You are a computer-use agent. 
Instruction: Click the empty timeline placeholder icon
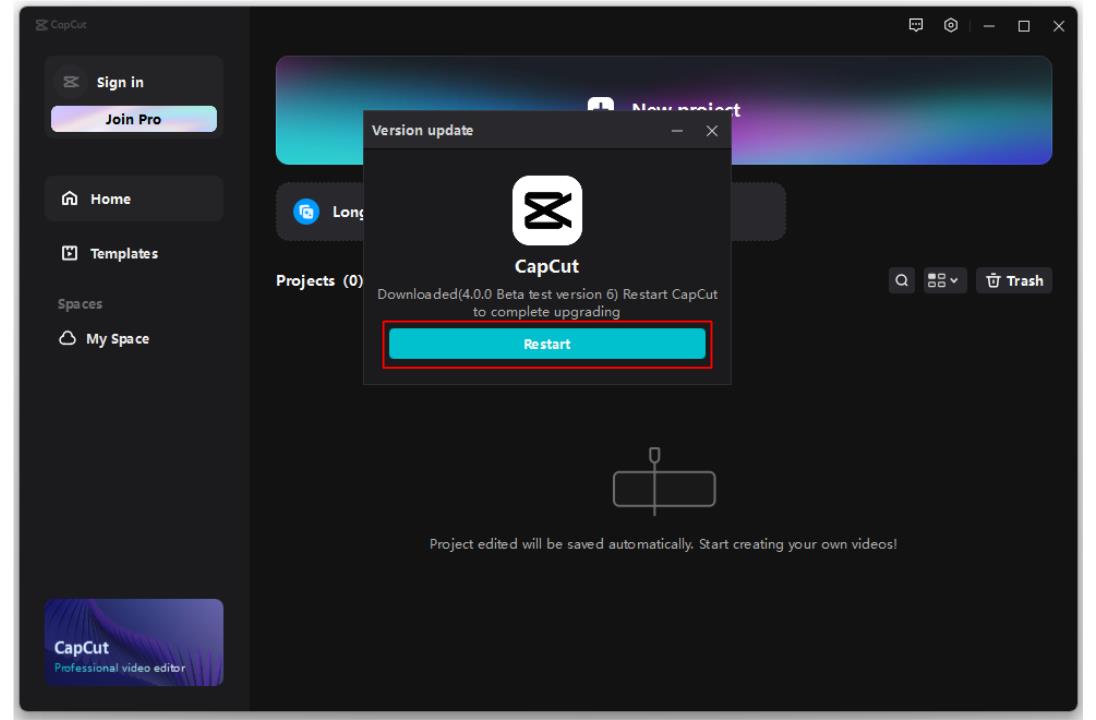(x=664, y=482)
